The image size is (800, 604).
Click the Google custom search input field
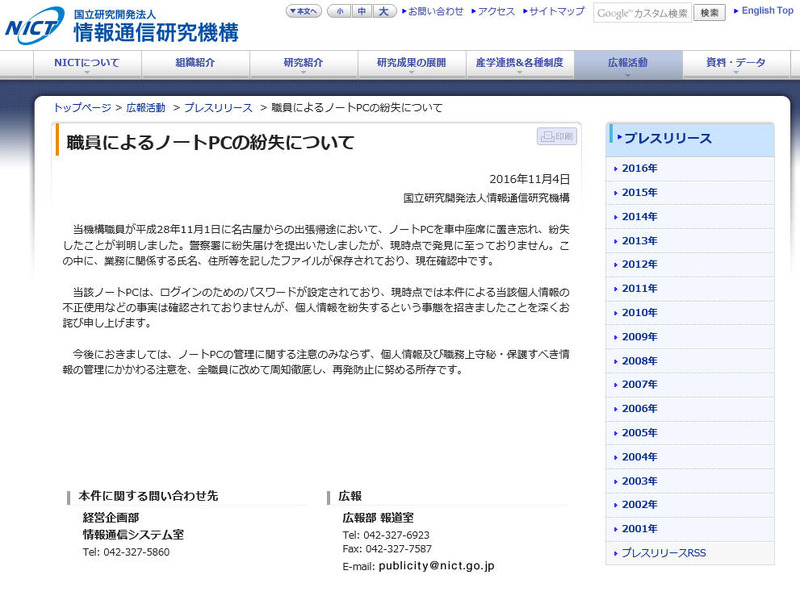tap(642, 13)
